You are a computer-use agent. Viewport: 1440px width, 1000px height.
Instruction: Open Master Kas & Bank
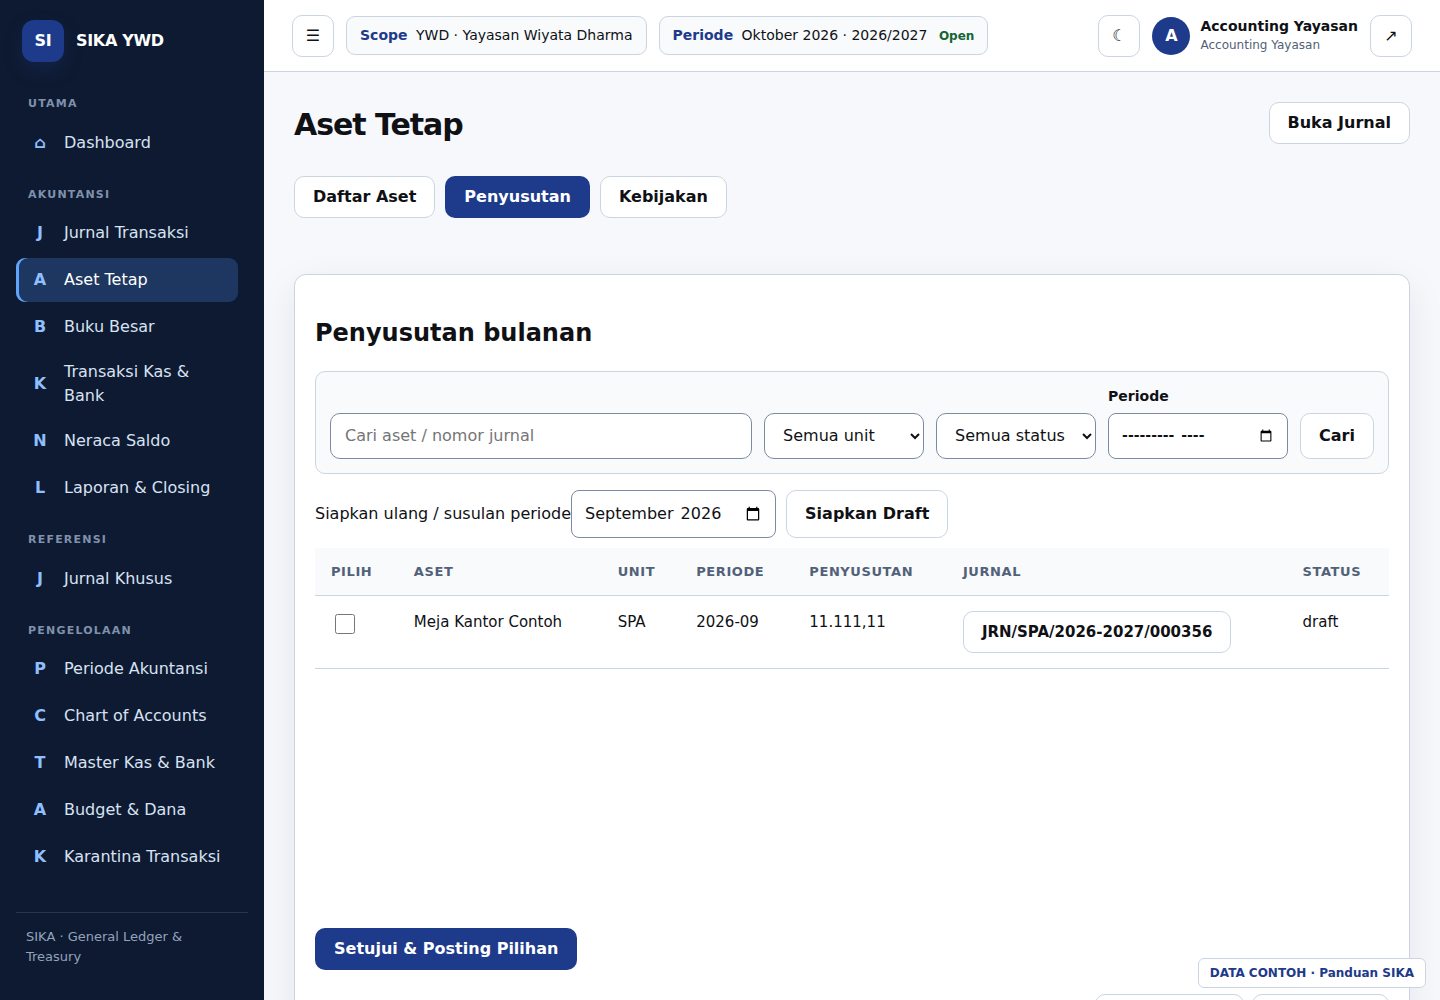coord(127,762)
